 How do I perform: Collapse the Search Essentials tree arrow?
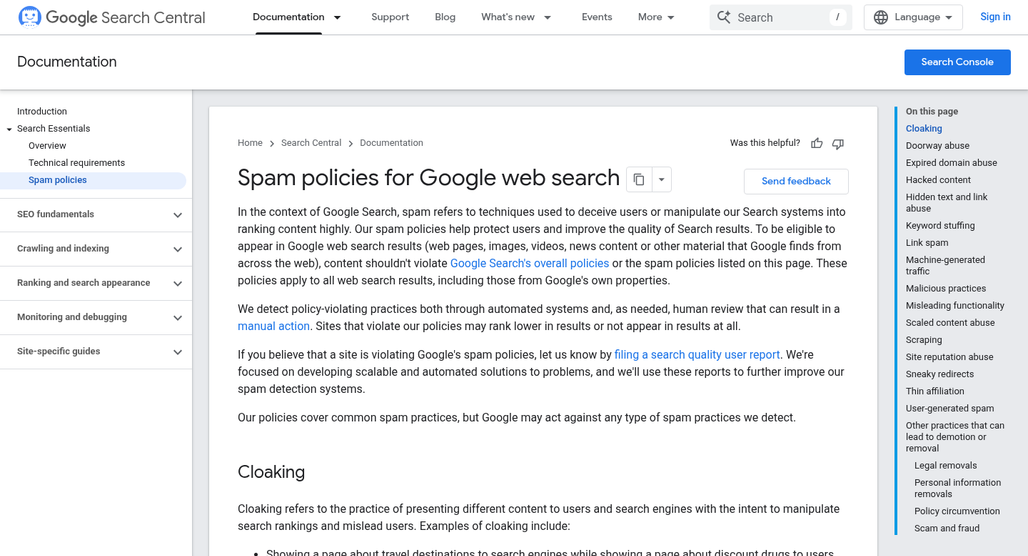[x=9, y=129]
